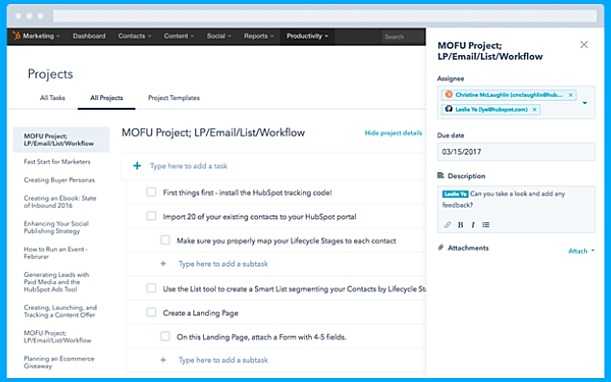The image size is (611, 382).
Task: Select highlighted MOFU Project in sidebar
Action: tap(61, 140)
